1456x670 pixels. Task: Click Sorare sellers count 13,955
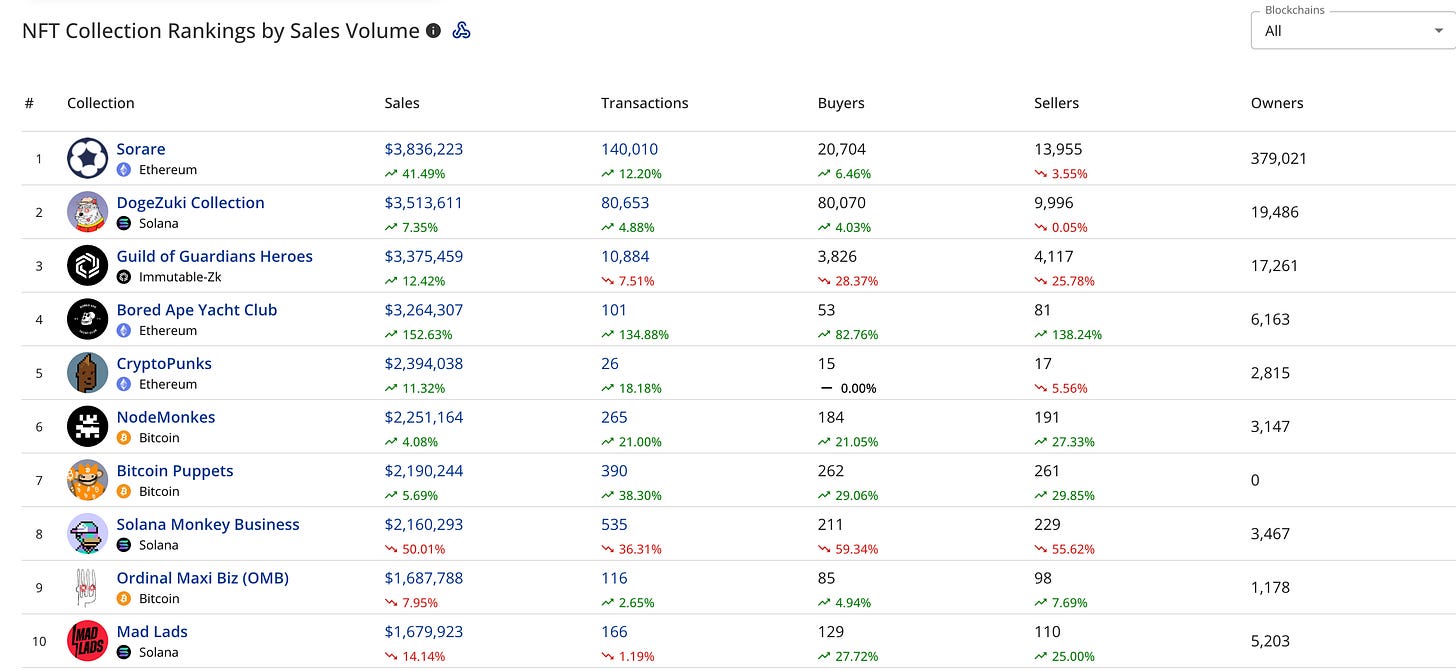pos(1058,149)
